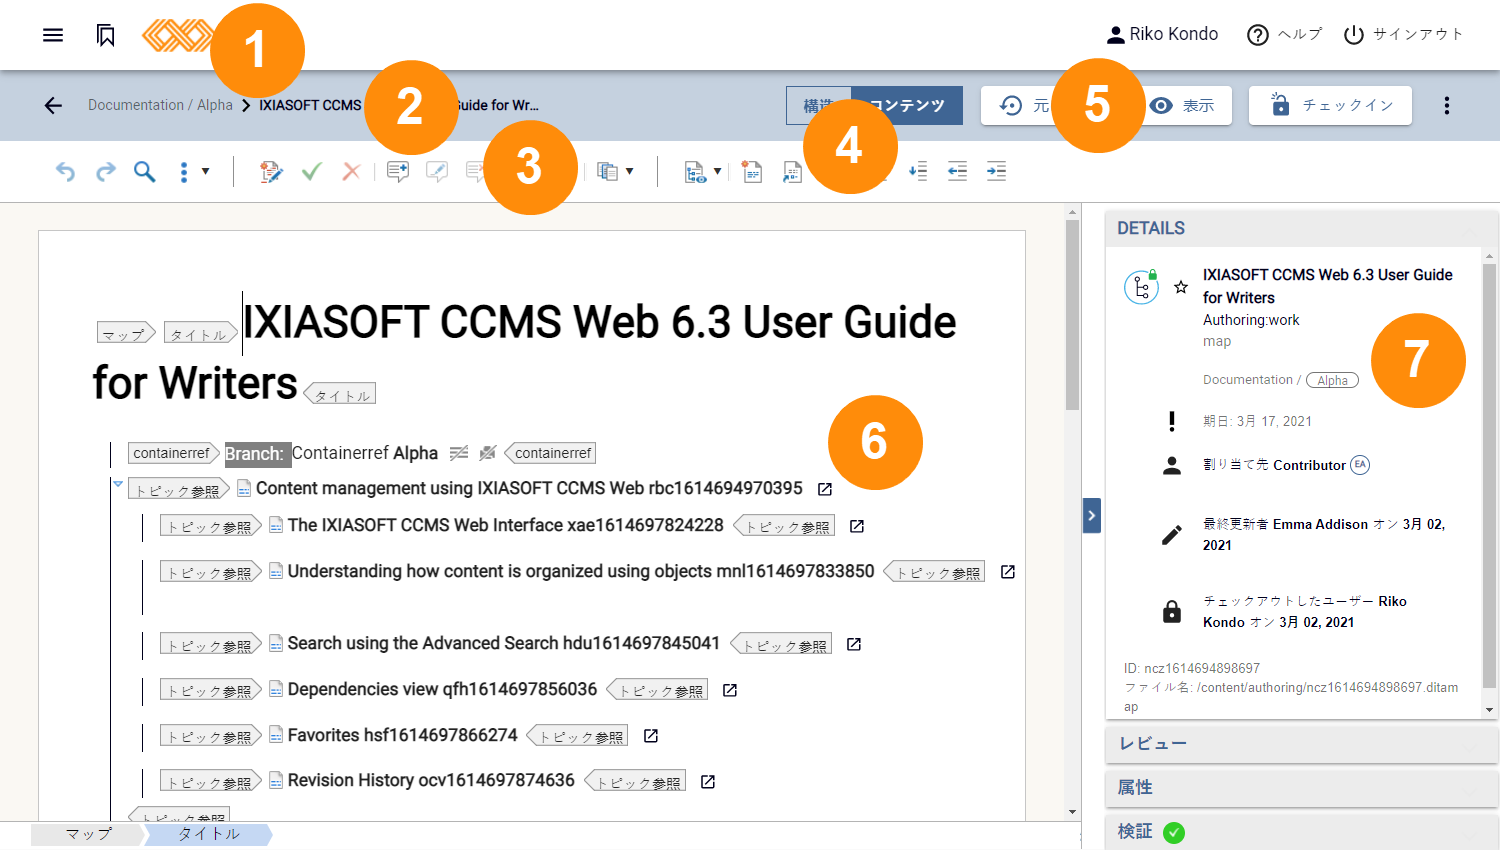Select マップ in the element breadcrumb bar

coord(88,834)
